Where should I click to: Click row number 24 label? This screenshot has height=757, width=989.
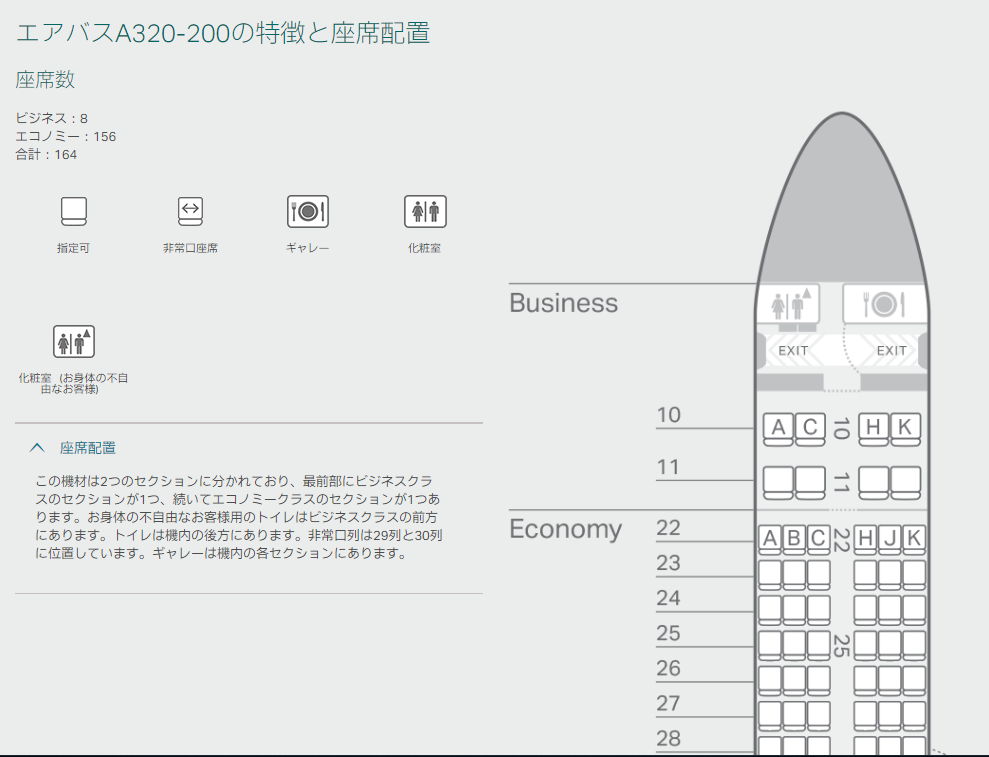668,598
